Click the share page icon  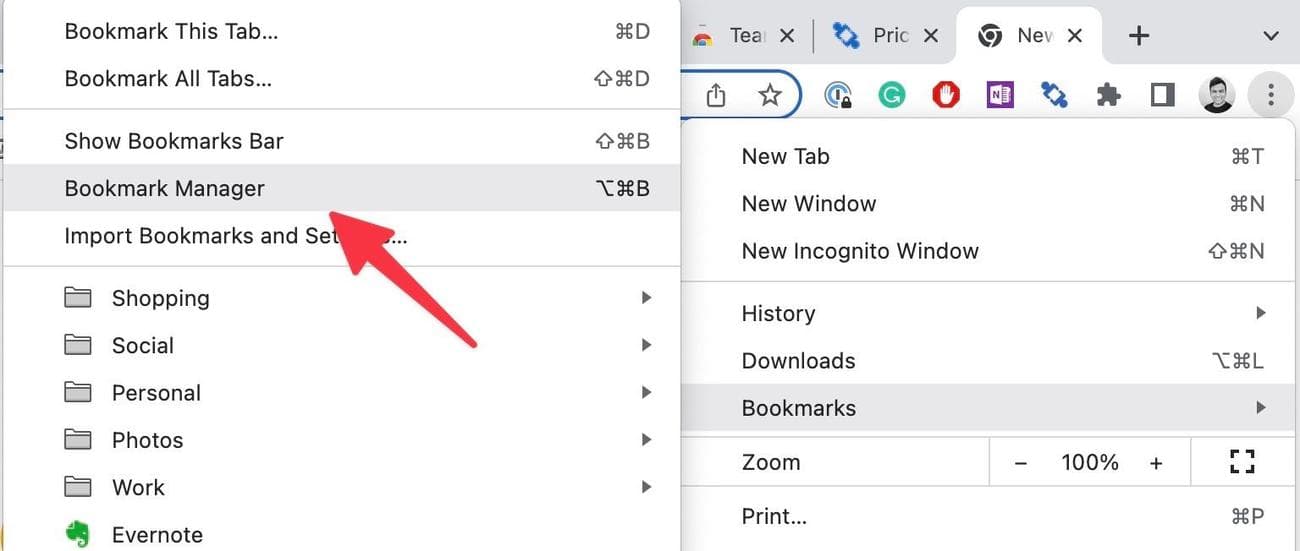(715, 95)
